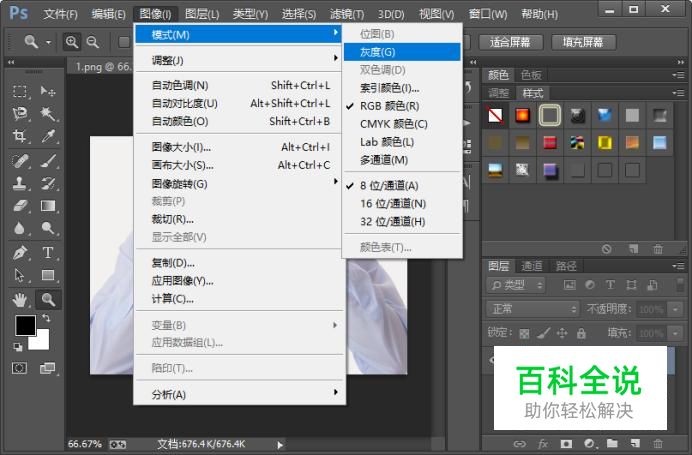Apply the default no-style swatch
The width and height of the screenshot is (692, 455).
[496, 116]
